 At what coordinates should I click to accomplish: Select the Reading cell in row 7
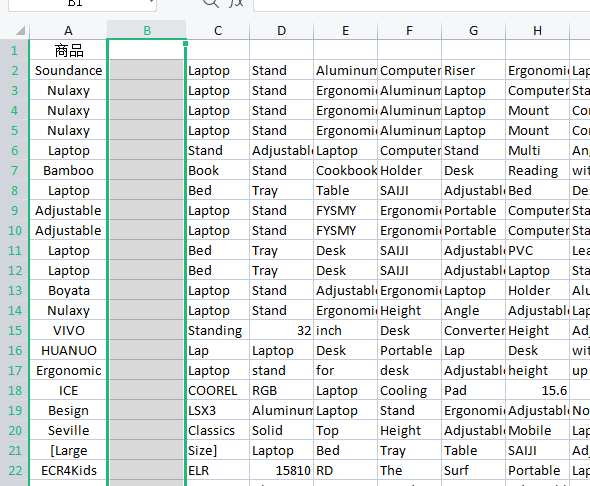pyautogui.click(x=537, y=170)
